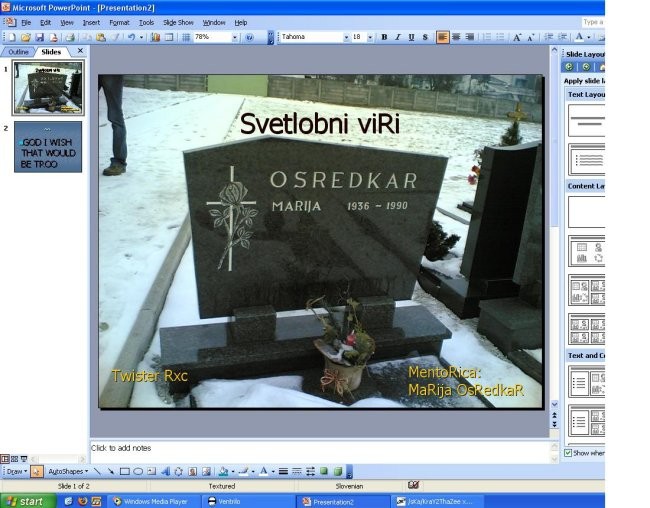This screenshot has width=650, height=508.
Task: Decrease the font size
Action: click(x=531, y=37)
